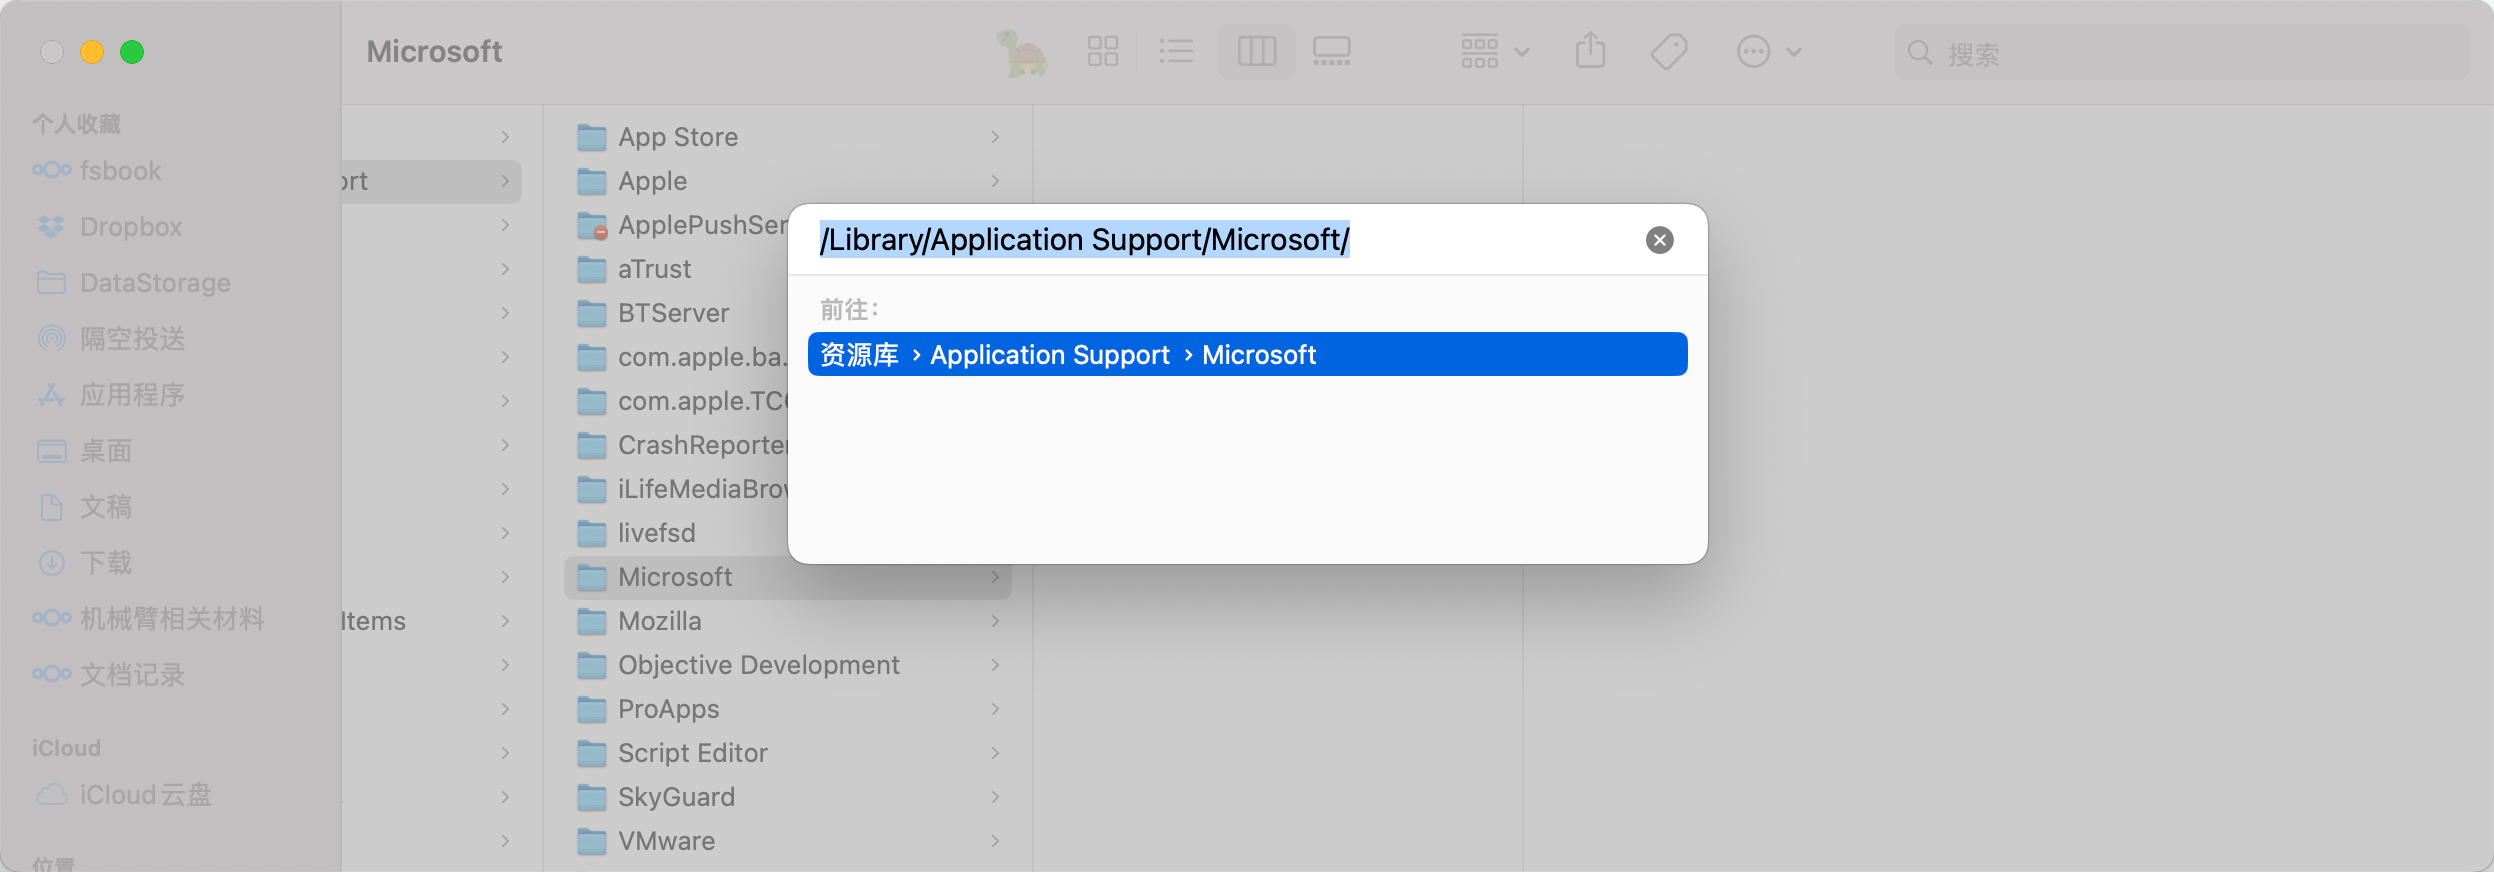Expand the VMware folder chevron
2494x872 pixels.
pos(995,841)
